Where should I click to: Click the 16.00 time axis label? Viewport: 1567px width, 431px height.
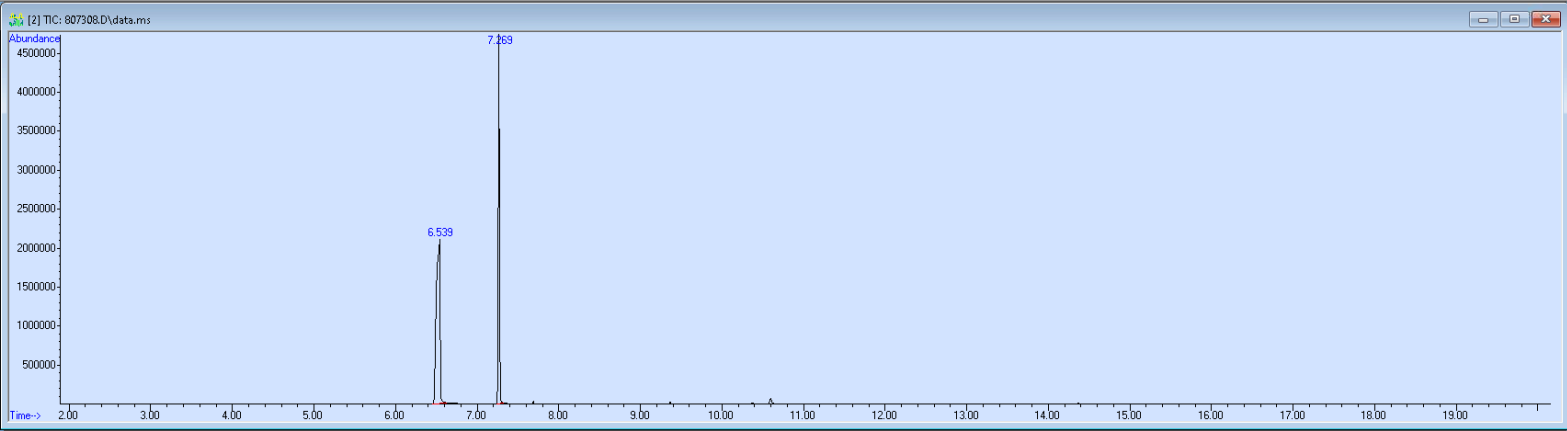pyautogui.click(x=1211, y=414)
